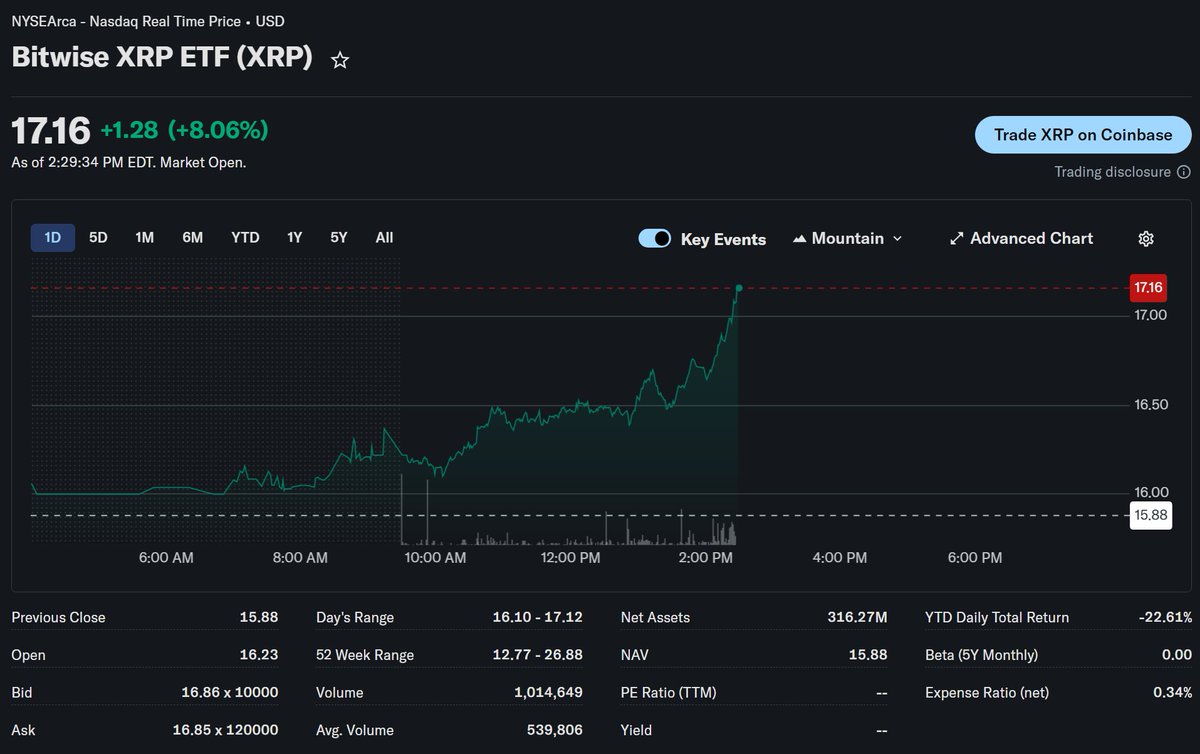Click the Ask value 16.85 x 120000
Viewport: 1200px width, 754px height.
point(225,730)
